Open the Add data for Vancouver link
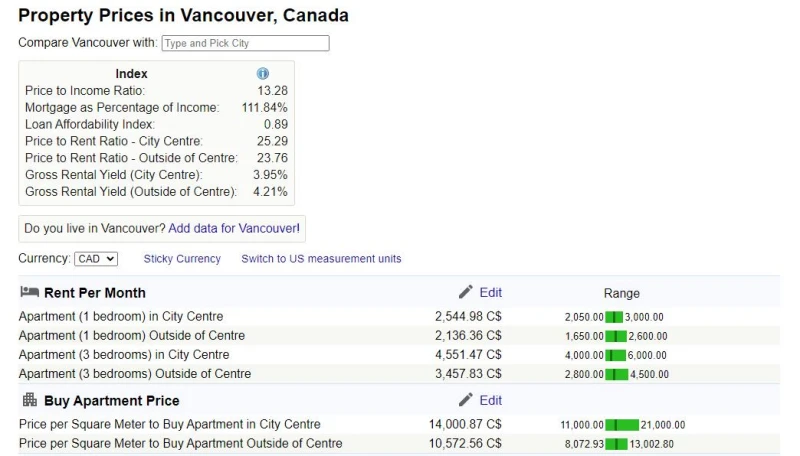Viewport: 800px width, 456px height. (234, 228)
